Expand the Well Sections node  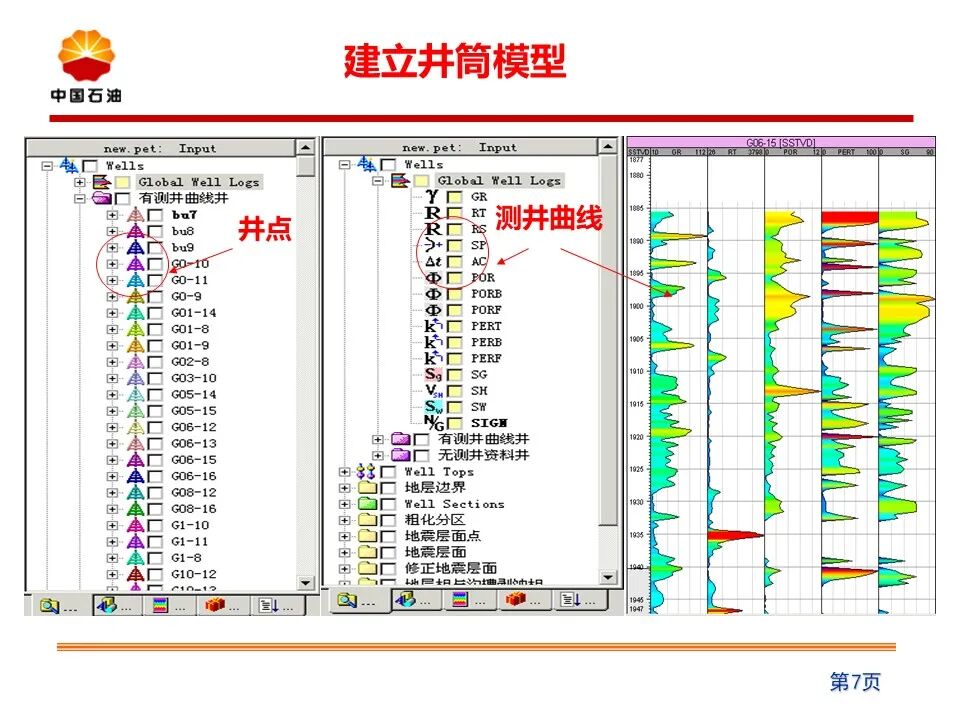click(345, 504)
